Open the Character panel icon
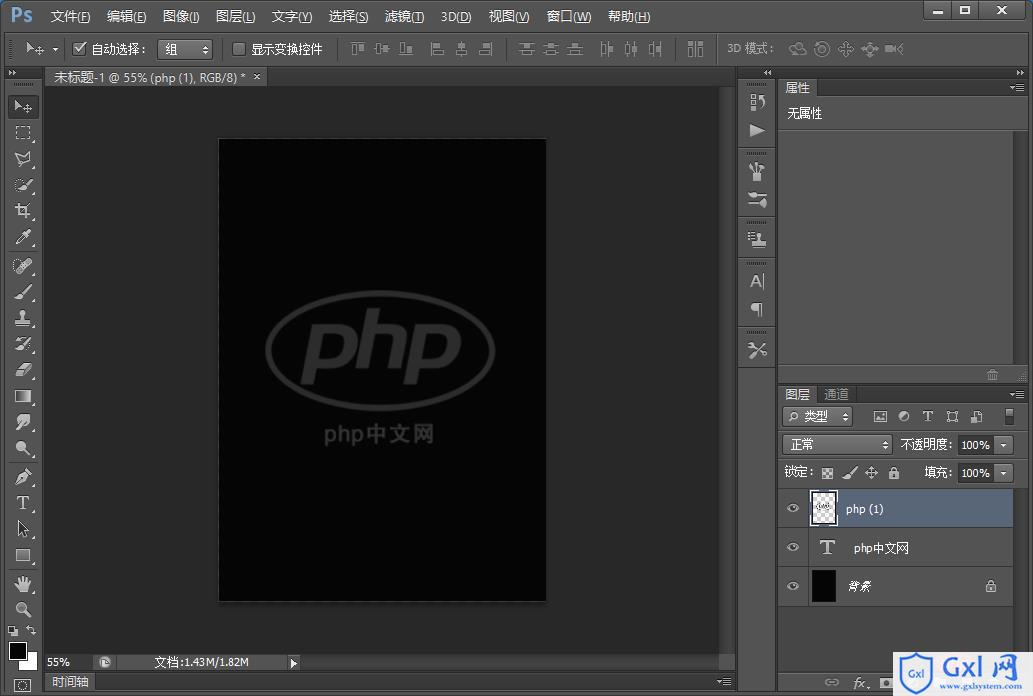 coord(757,281)
